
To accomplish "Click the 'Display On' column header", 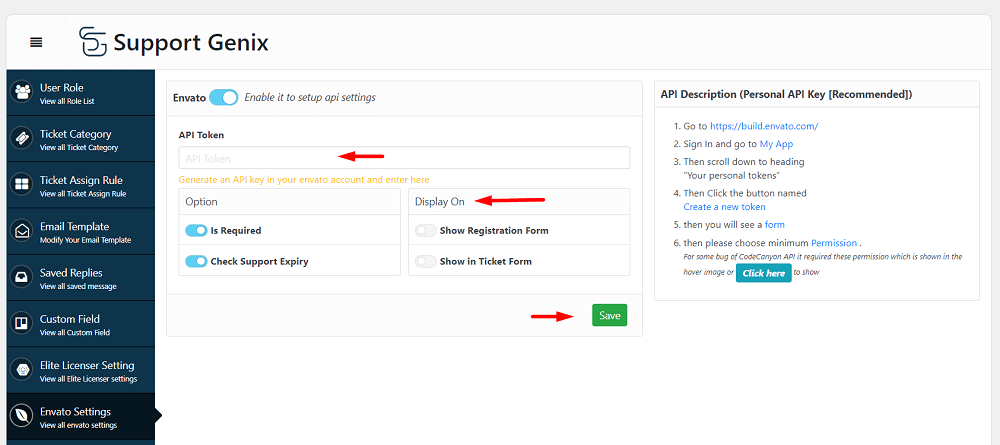I will (x=440, y=201).
